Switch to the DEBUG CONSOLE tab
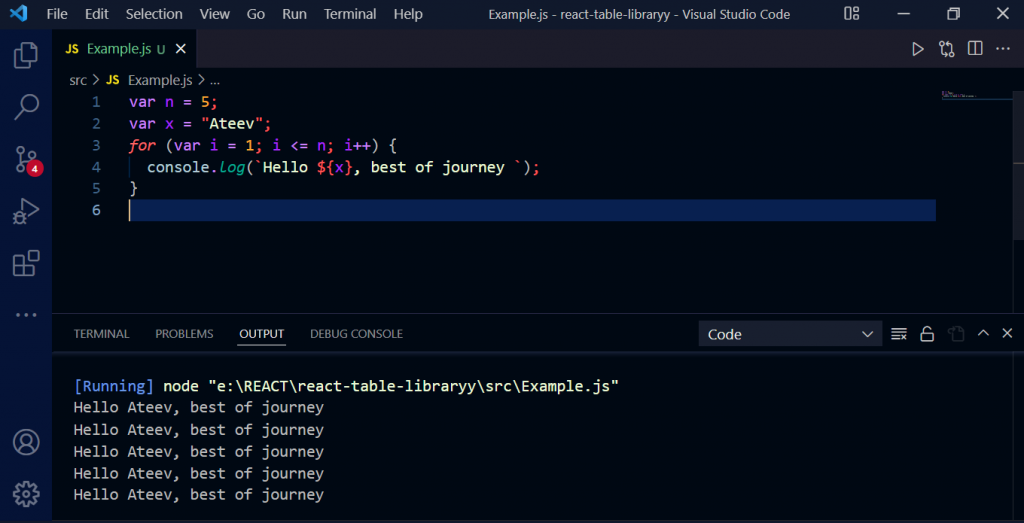This screenshot has height=523, width=1024. click(x=356, y=334)
